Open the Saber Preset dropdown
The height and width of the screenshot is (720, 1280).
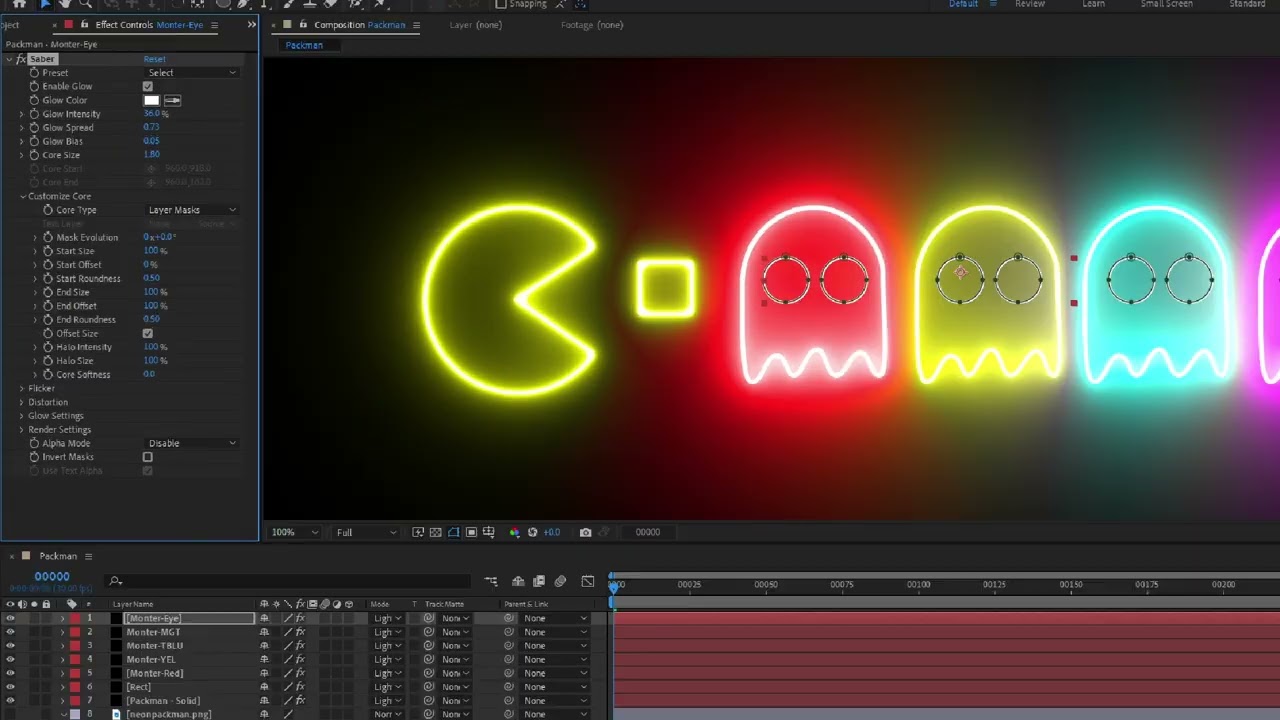coord(192,73)
